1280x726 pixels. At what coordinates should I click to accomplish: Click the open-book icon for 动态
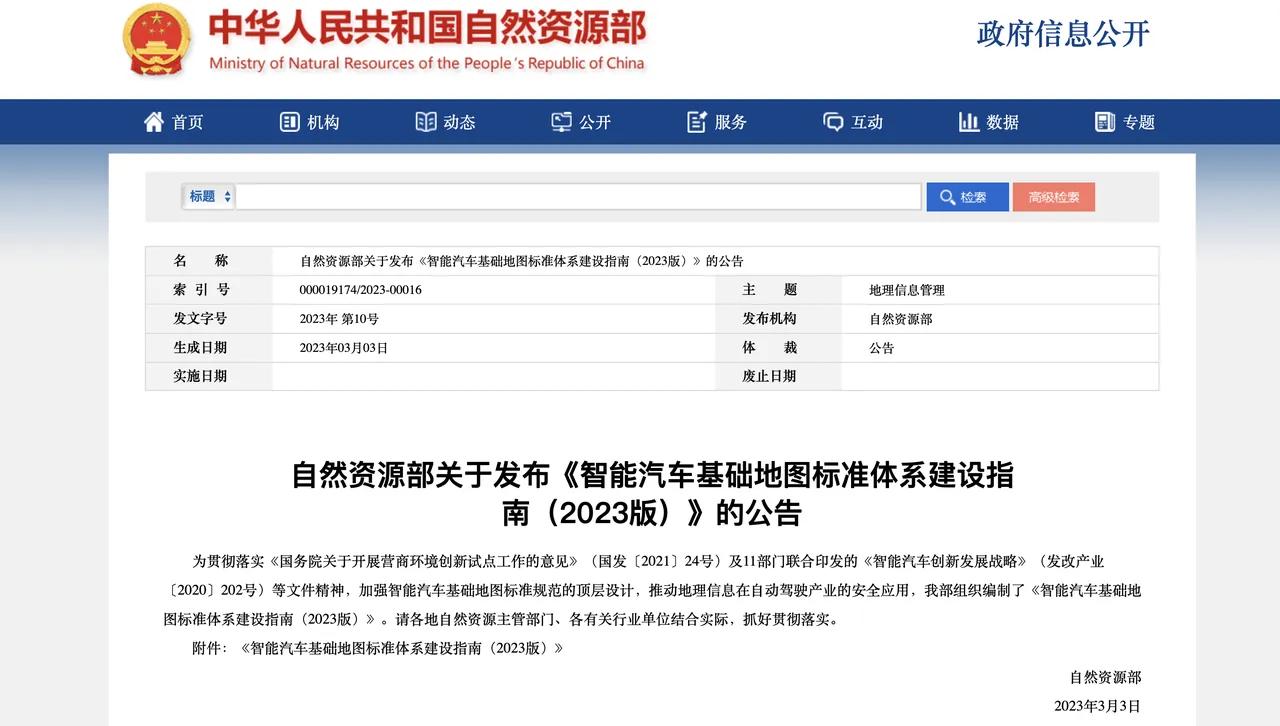(426, 122)
